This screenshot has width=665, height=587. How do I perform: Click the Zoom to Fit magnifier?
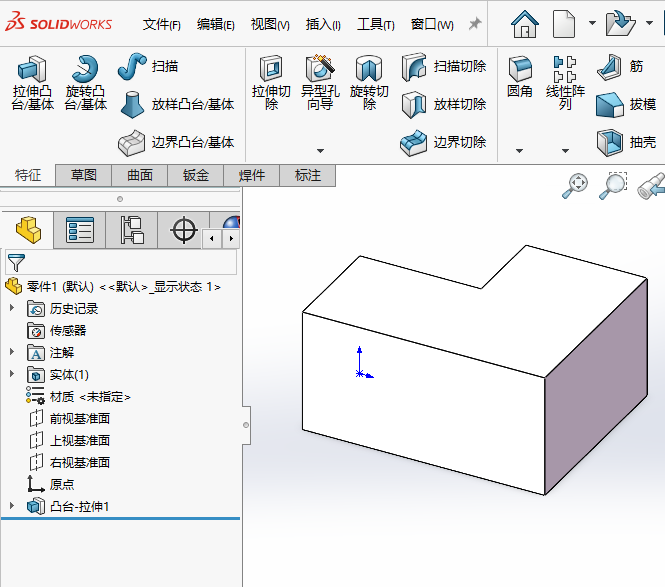575,186
